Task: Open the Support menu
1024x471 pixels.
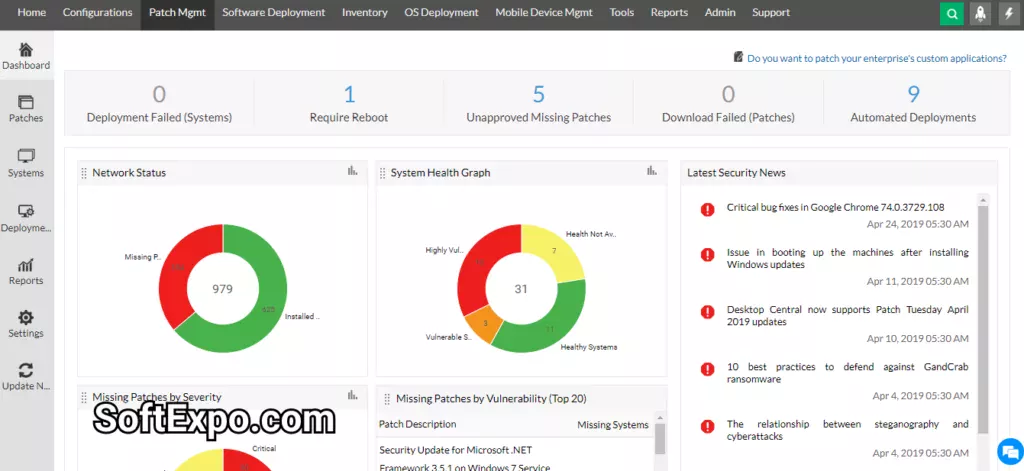Action: click(x=771, y=12)
